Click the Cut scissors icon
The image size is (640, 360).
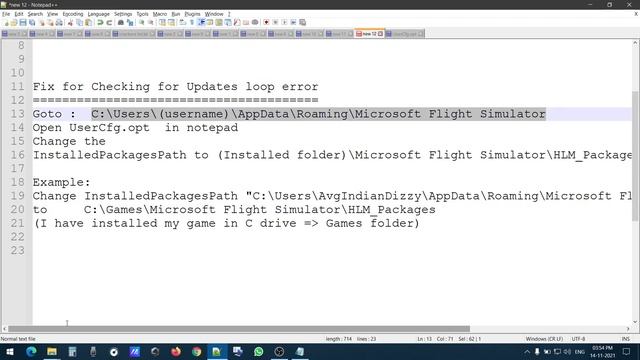point(70,22)
